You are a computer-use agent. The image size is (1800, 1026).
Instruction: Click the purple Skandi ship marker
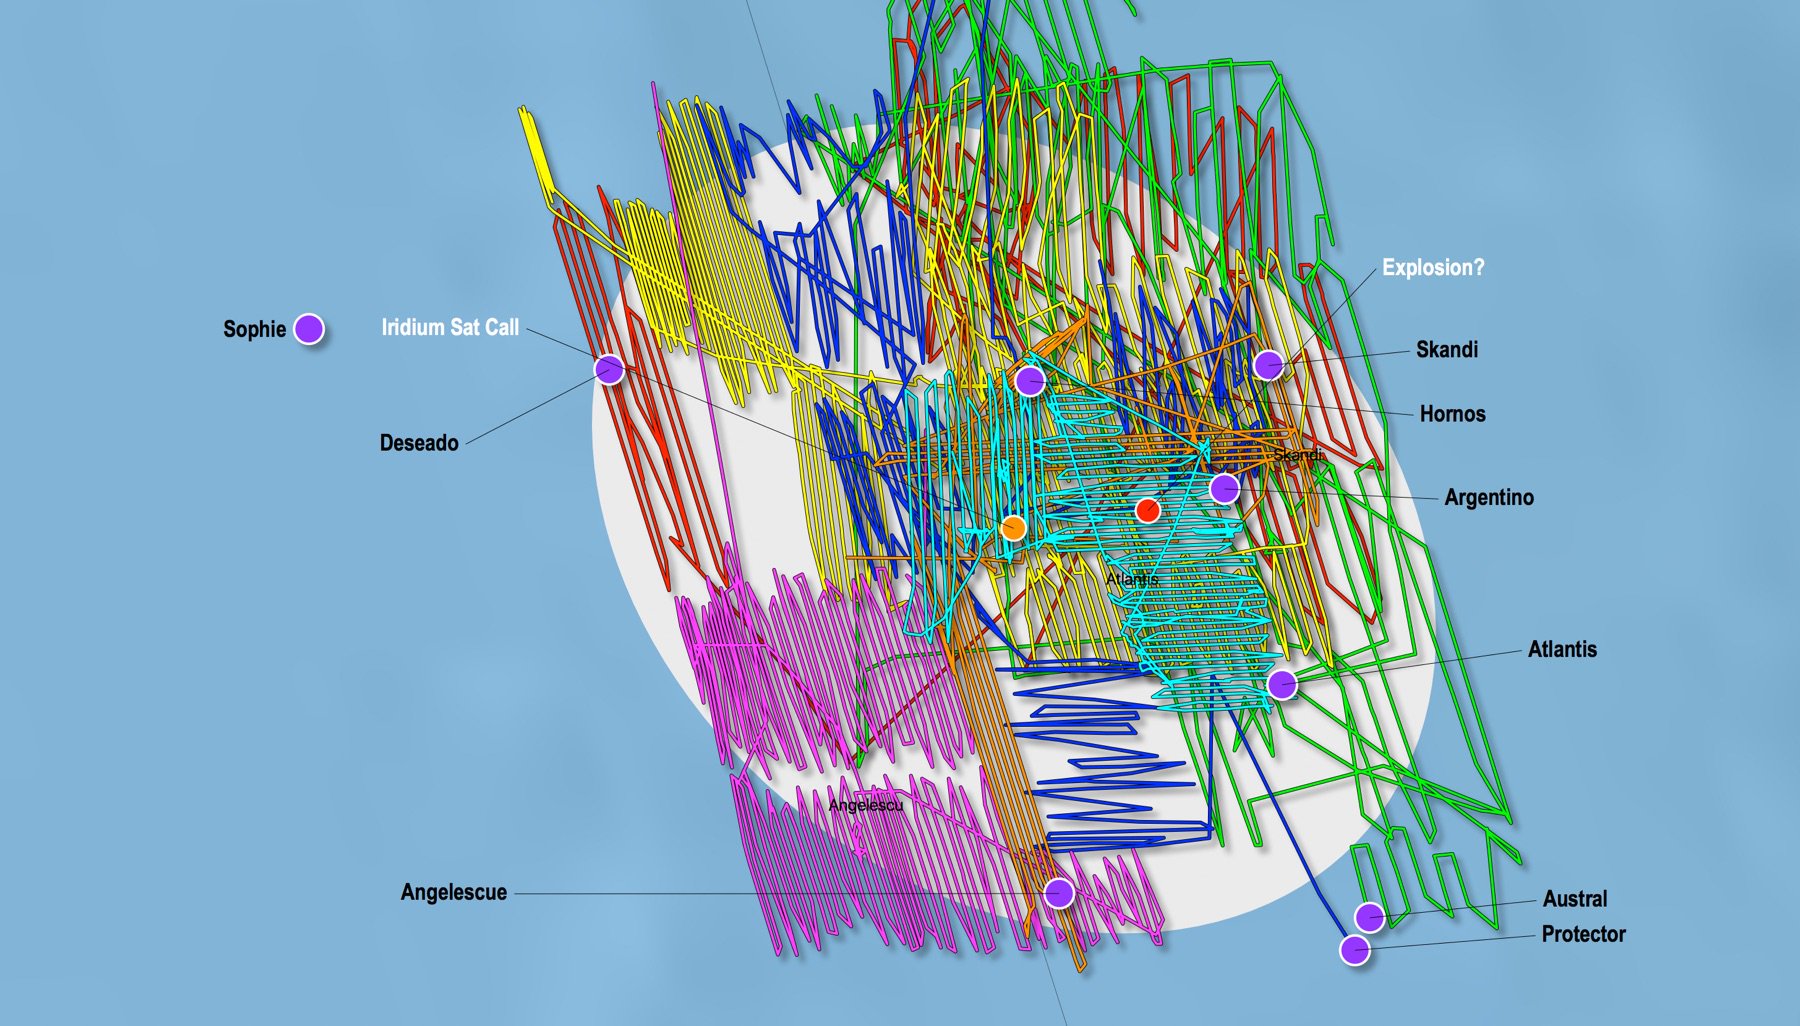pos(1268,365)
